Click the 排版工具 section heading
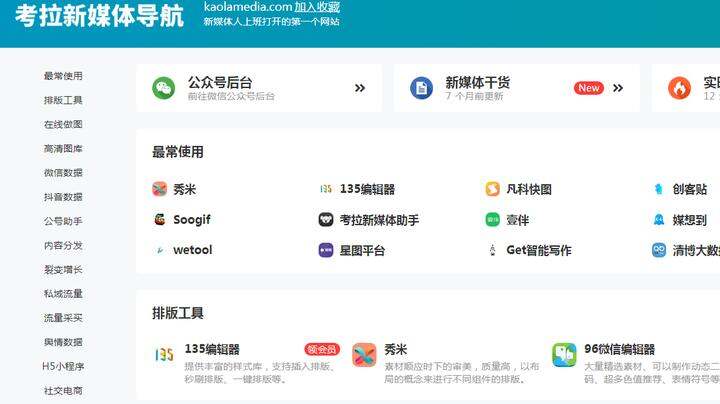Viewport: 720px width, 404px height. pos(178,313)
